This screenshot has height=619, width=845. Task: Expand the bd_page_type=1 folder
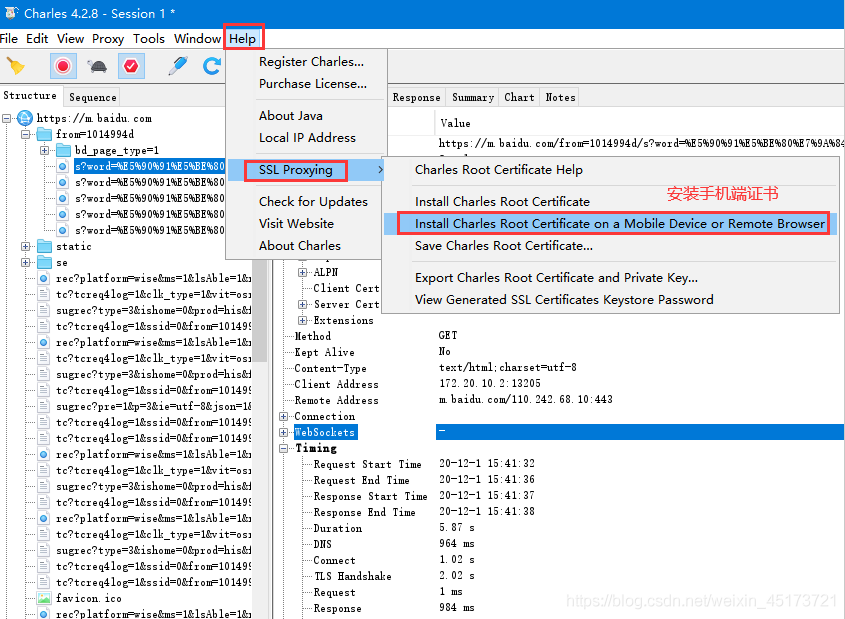pyautogui.click(x=44, y=150)
